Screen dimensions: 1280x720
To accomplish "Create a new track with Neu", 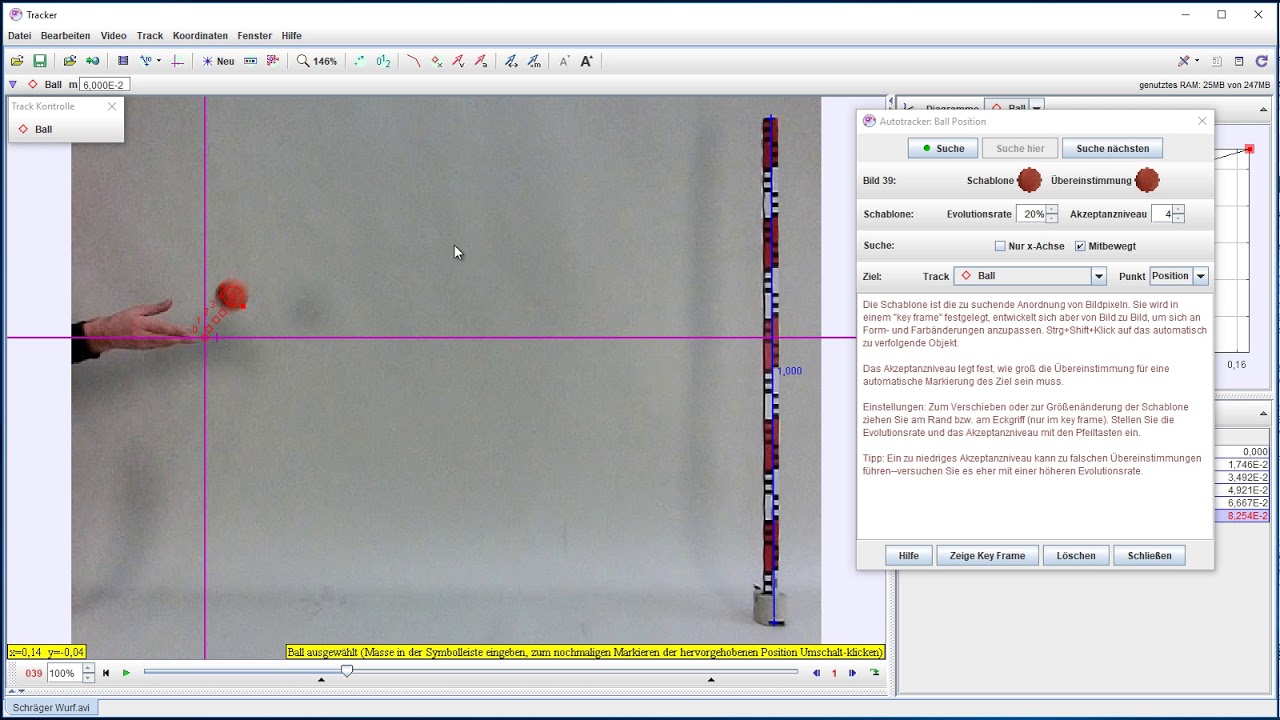I will click(x=218, y=61).
